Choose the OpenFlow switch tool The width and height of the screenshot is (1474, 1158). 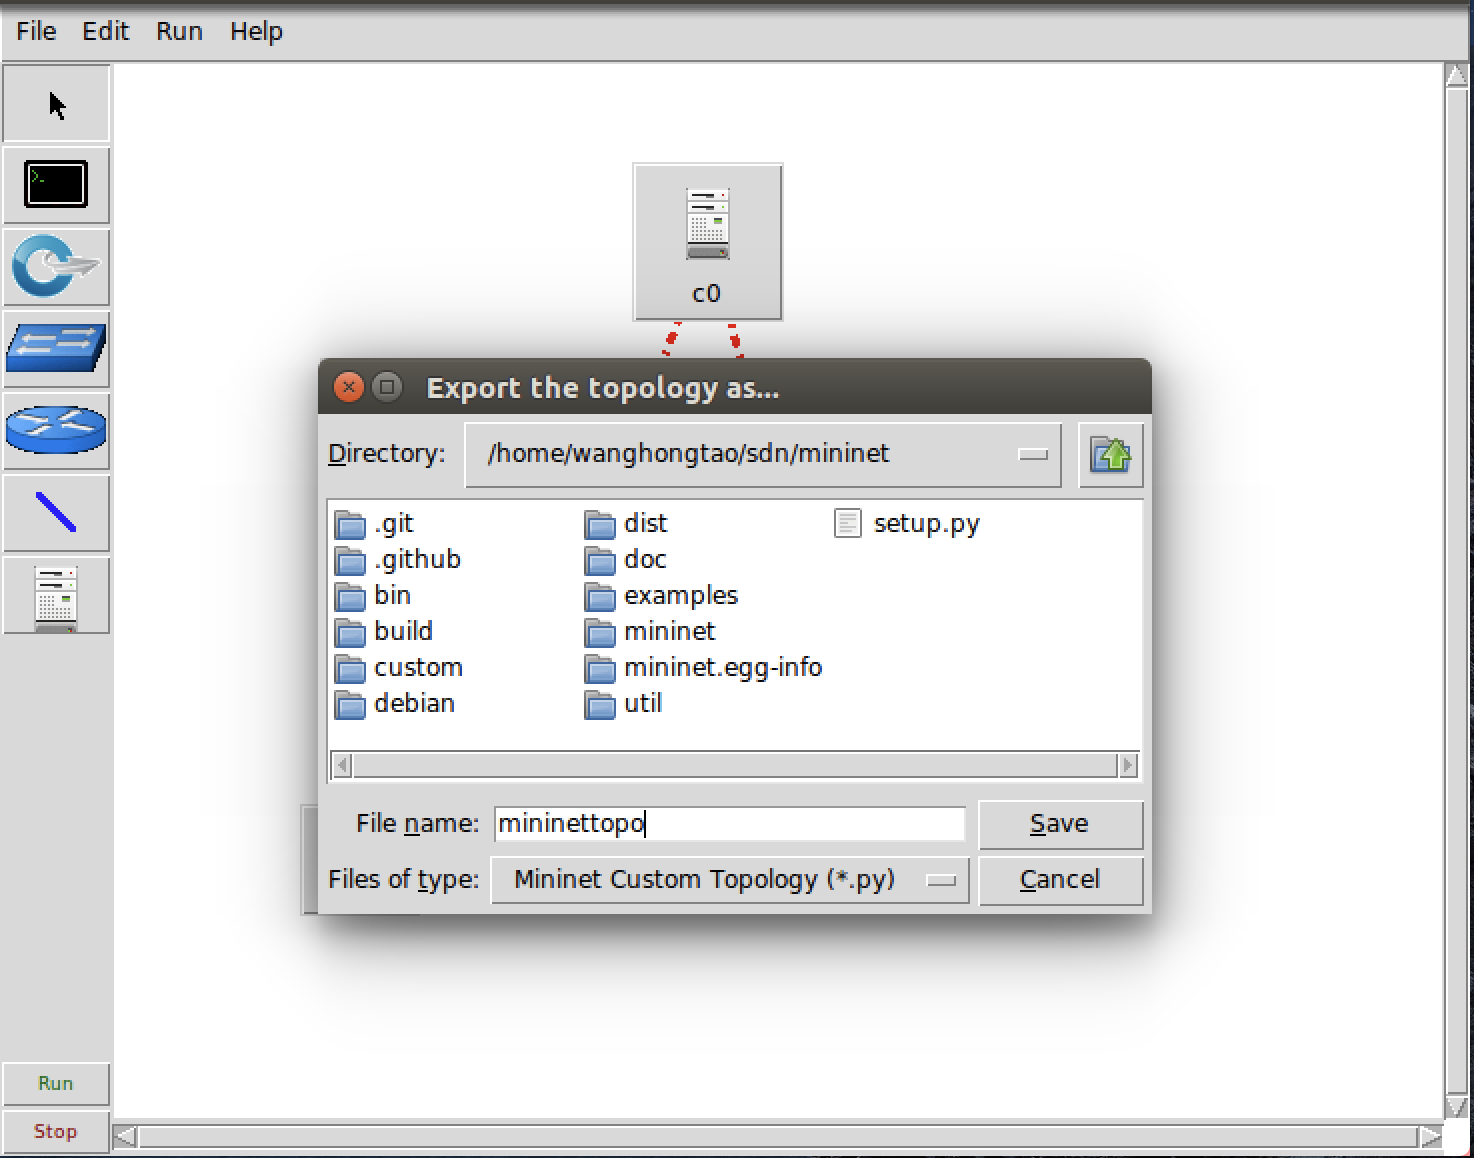coord(56,267)
